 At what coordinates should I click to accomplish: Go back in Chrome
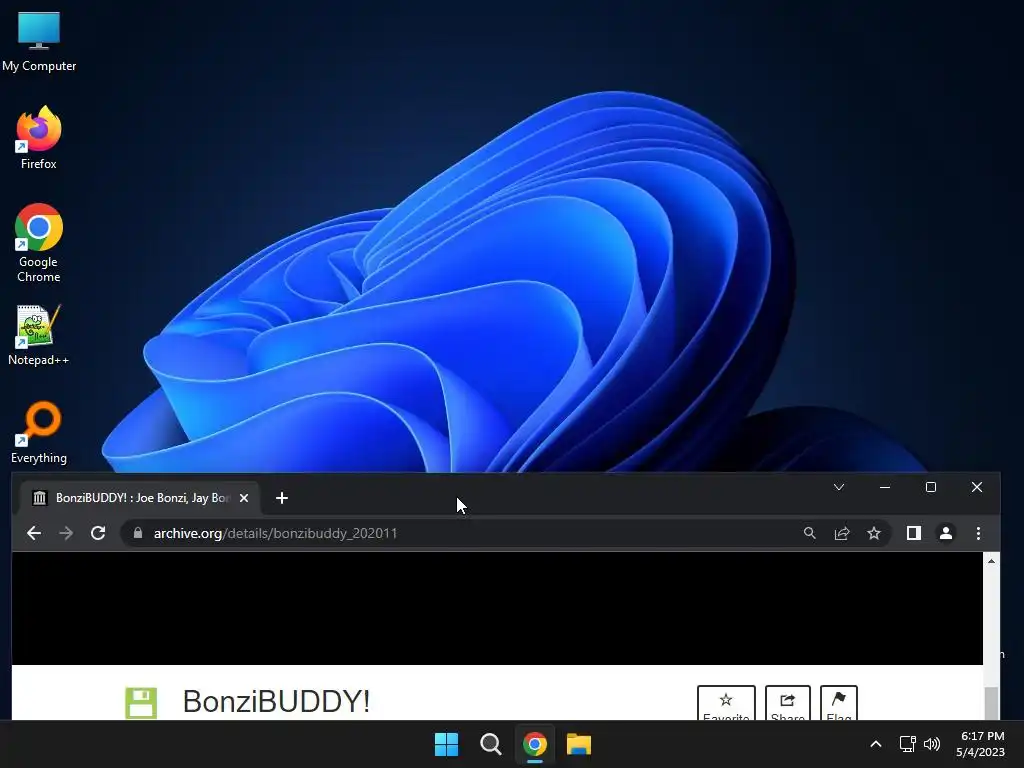tap(34, 534)
